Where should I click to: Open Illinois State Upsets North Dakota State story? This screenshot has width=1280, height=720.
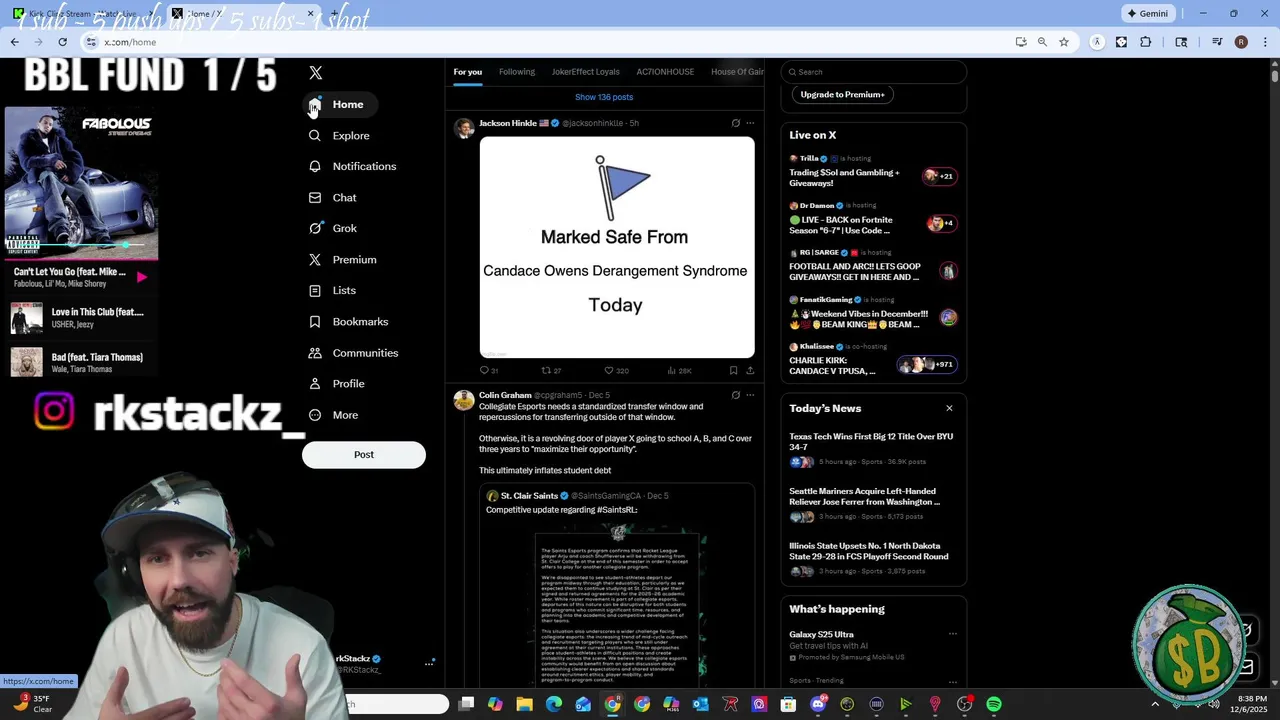(873, 558)
